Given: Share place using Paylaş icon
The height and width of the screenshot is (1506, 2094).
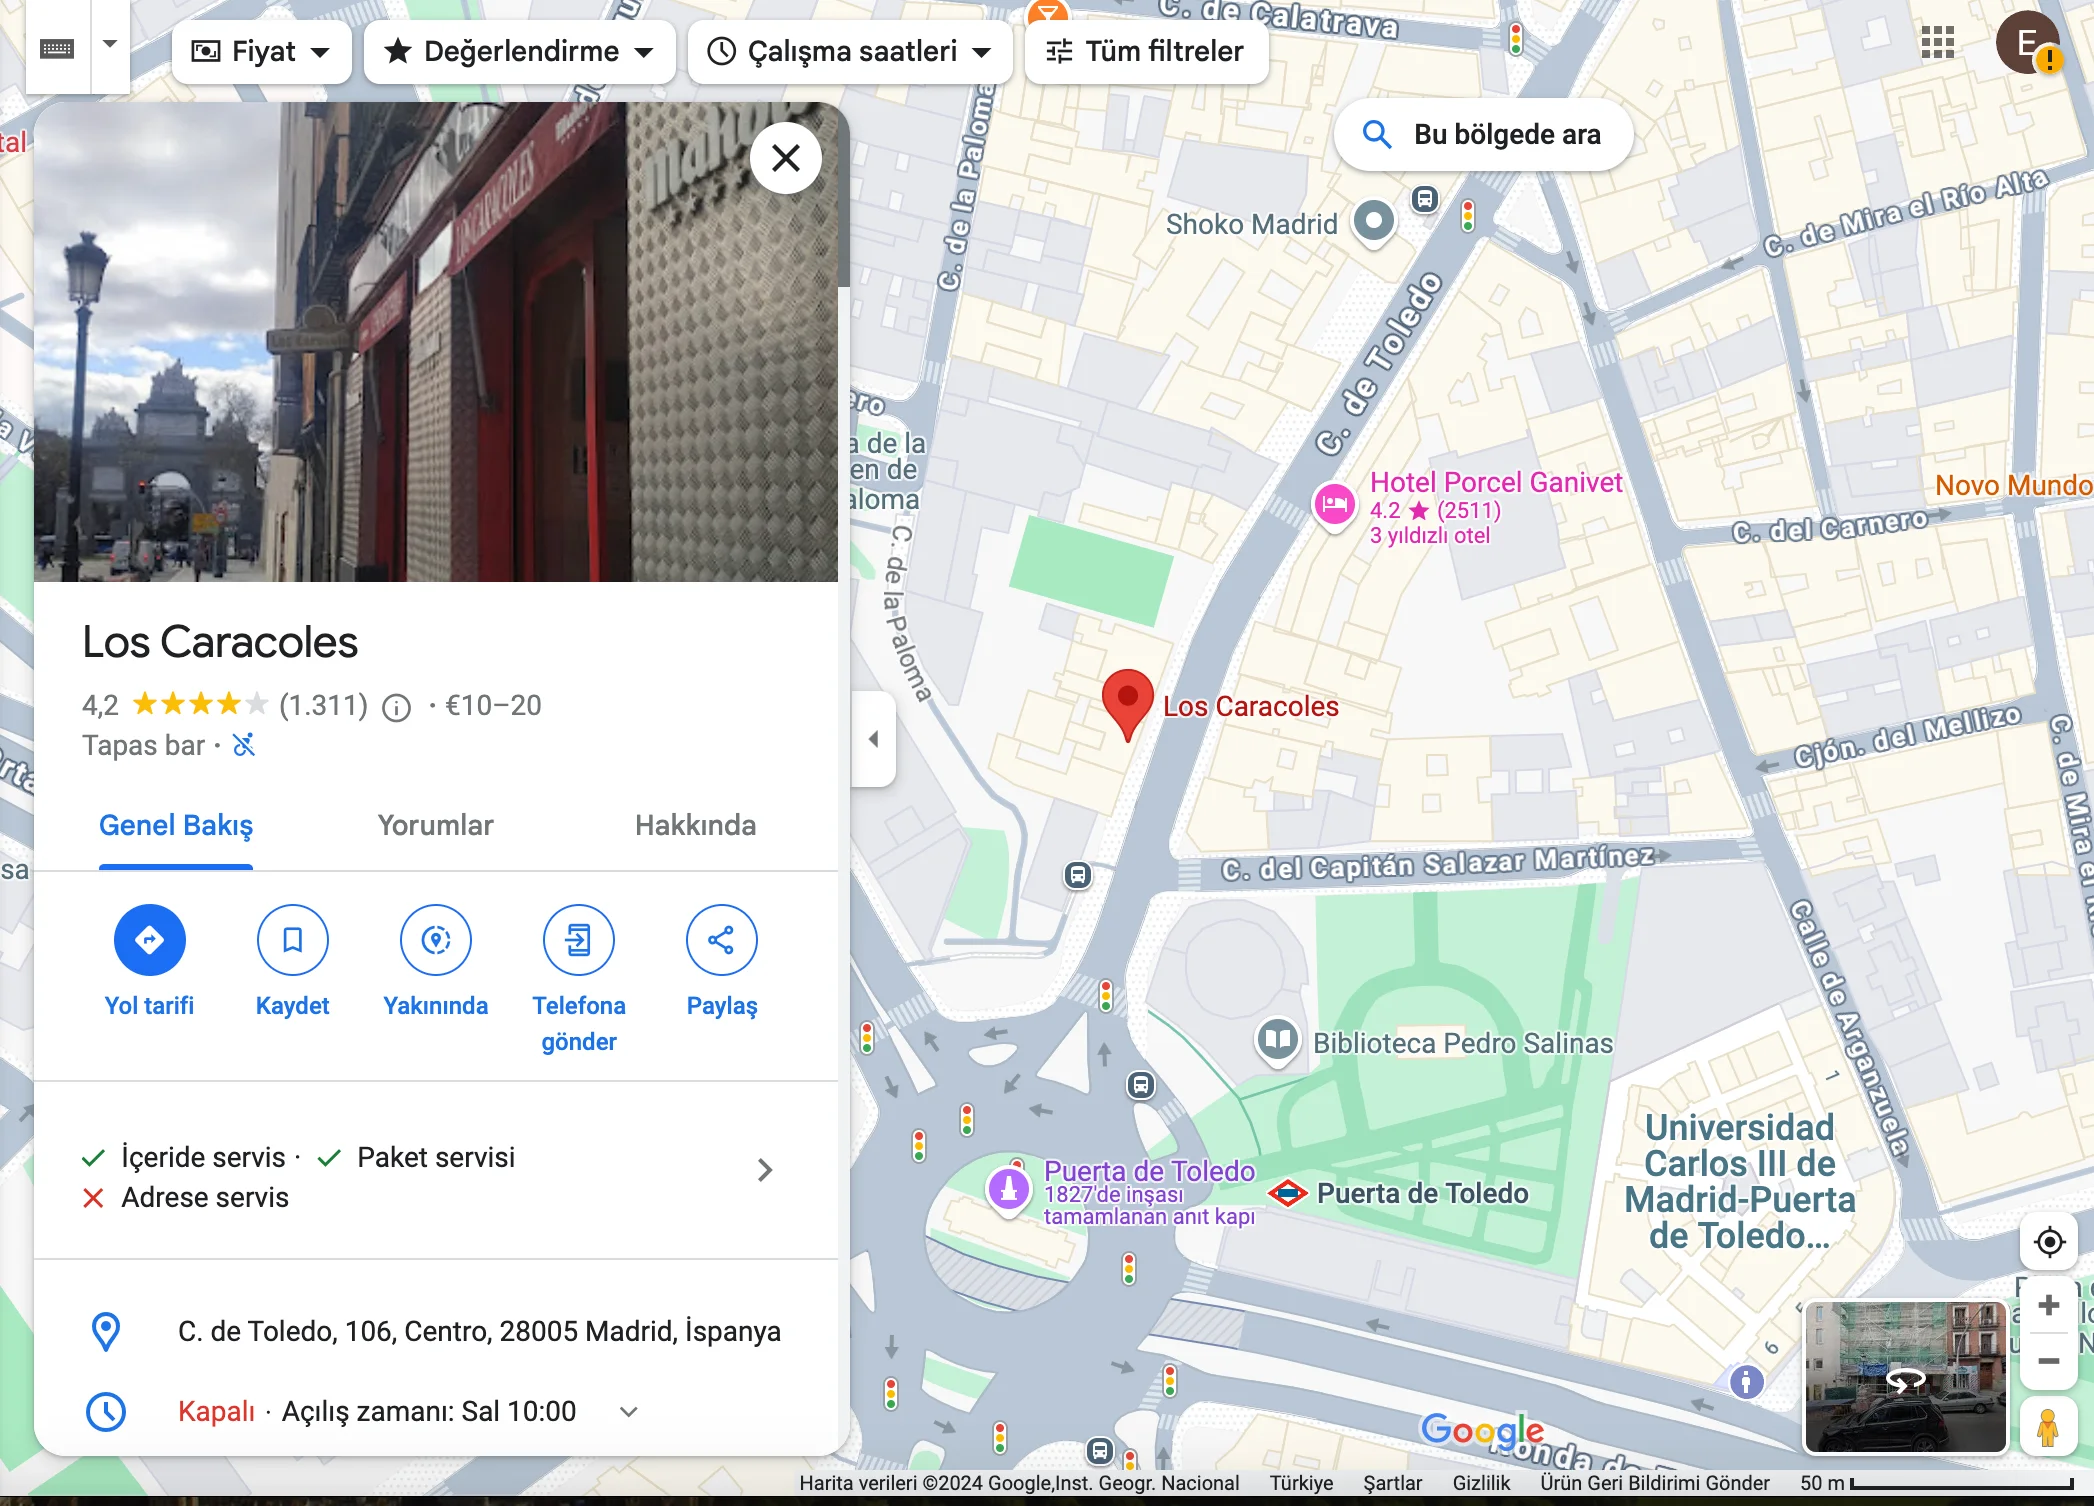Looking at the screenshot, I should (722, 940).
